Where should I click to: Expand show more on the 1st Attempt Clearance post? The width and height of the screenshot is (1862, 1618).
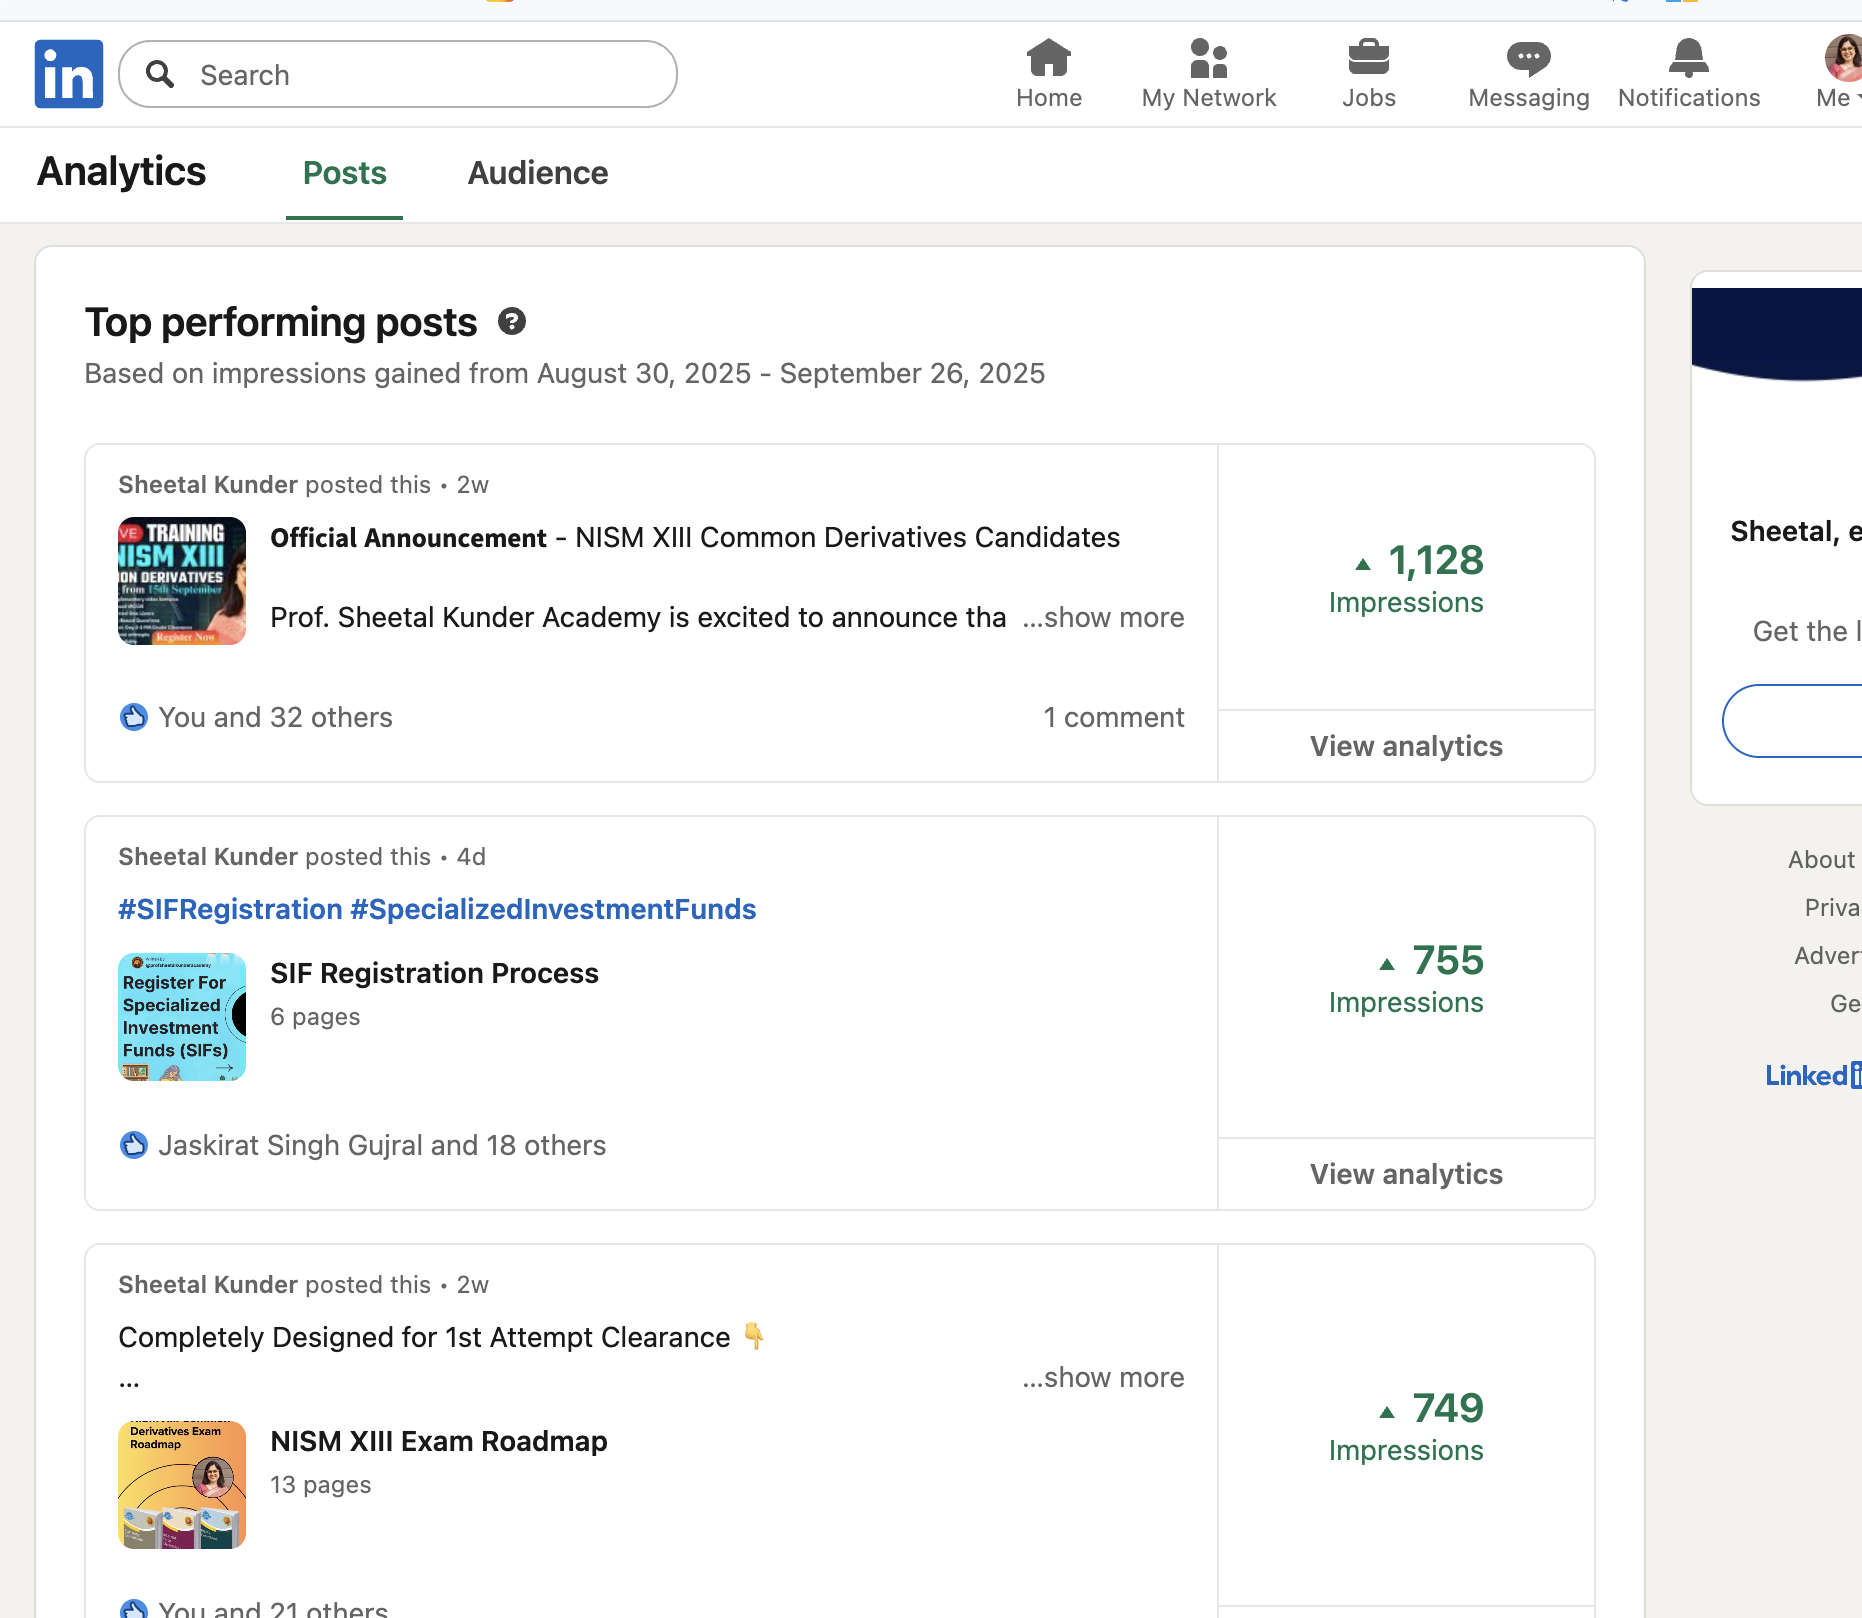click(1103, 1378)
